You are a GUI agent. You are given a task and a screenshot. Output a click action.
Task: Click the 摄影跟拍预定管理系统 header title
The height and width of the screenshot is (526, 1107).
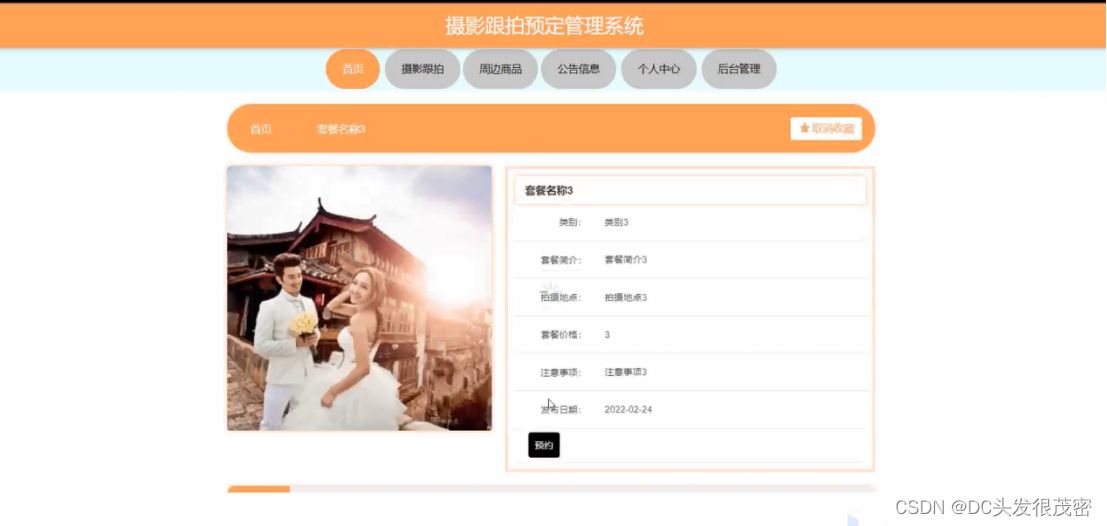pyautogui.click(x=544, y=26)
